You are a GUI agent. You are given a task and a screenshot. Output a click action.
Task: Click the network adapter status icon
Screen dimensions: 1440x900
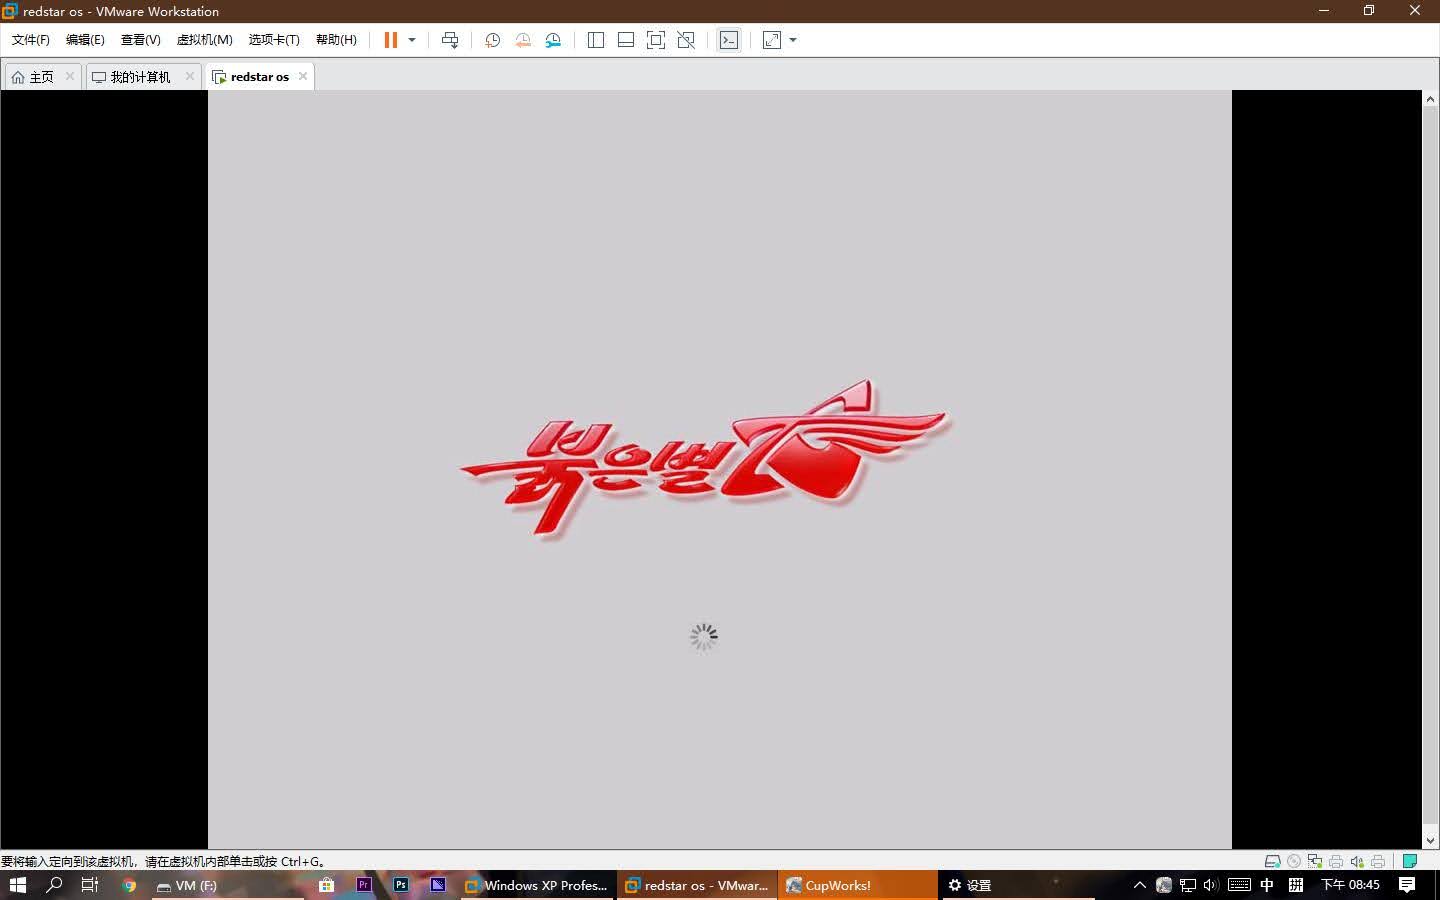[x=1315, y=861]
